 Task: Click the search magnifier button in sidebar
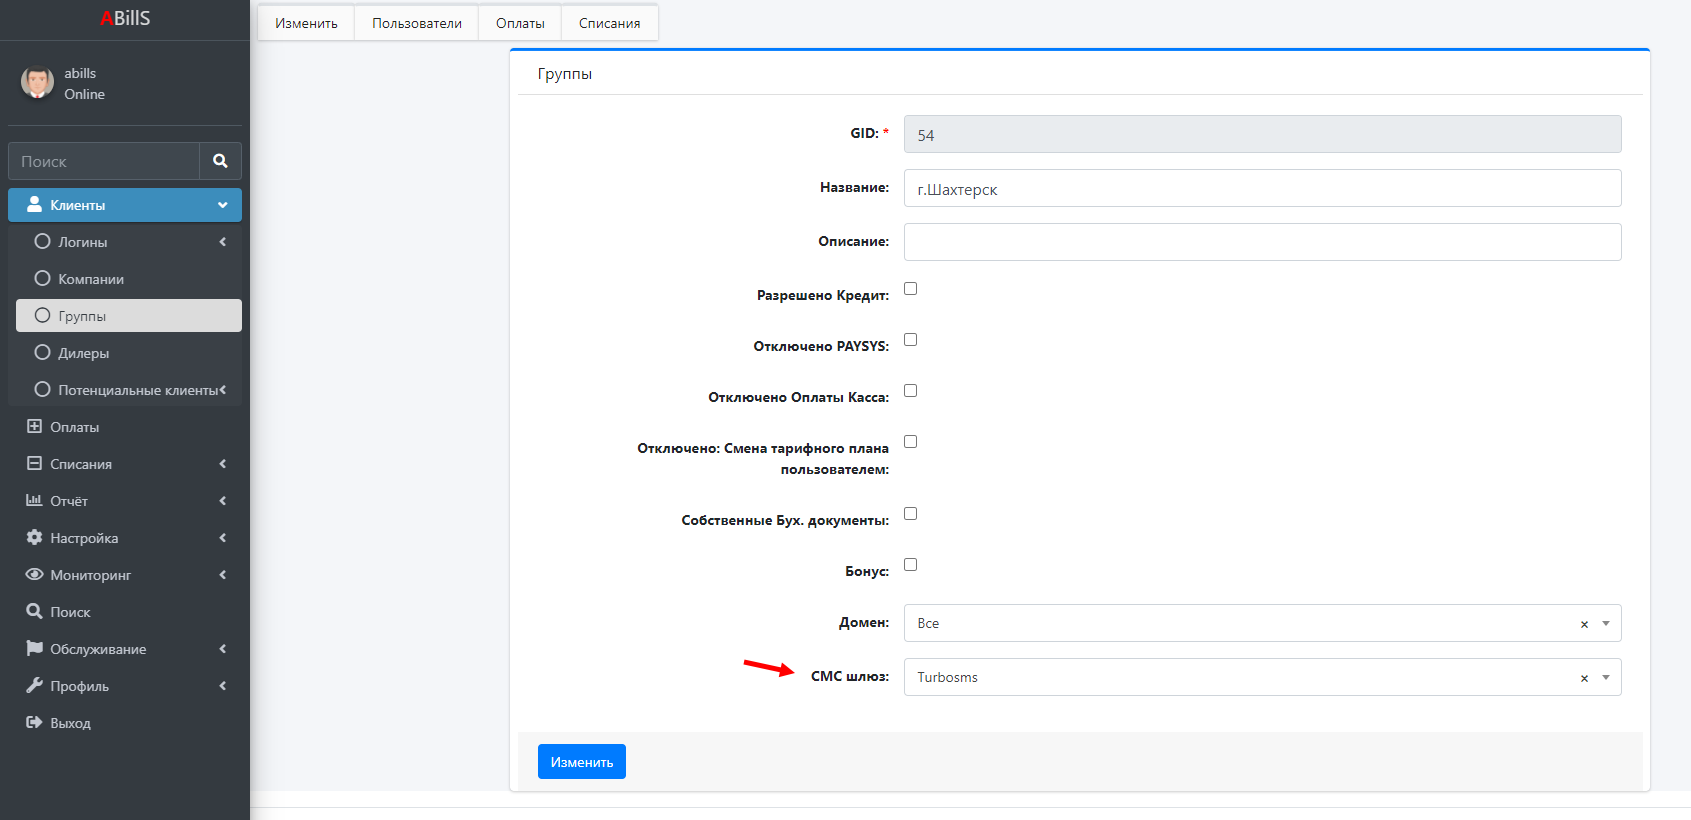pyautogui.click(x=220, y=161)
